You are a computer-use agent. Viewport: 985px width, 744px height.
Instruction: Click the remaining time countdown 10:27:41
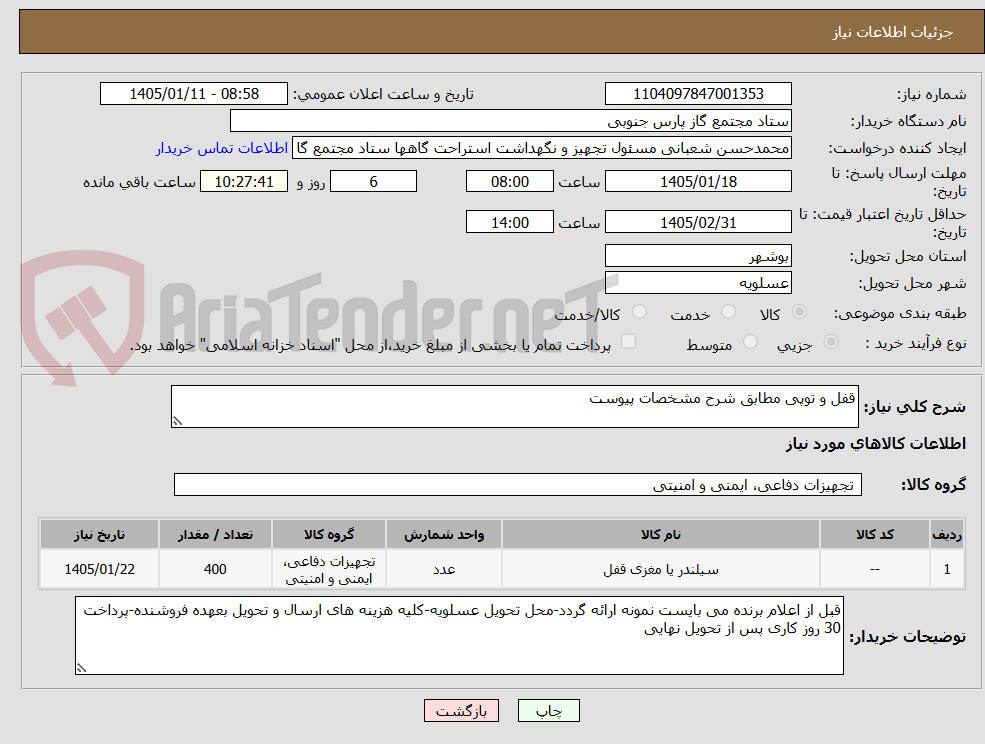coord(244,182)
